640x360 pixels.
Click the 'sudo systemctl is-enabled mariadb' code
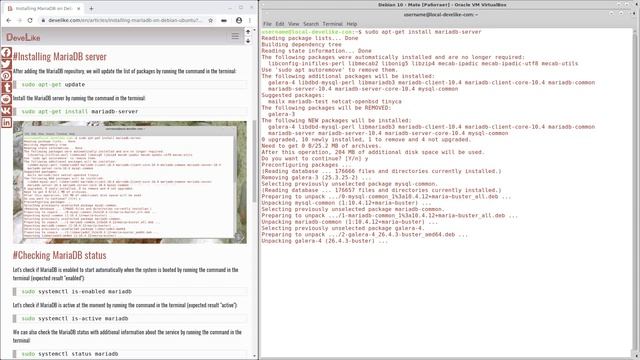tap(130, 291)
